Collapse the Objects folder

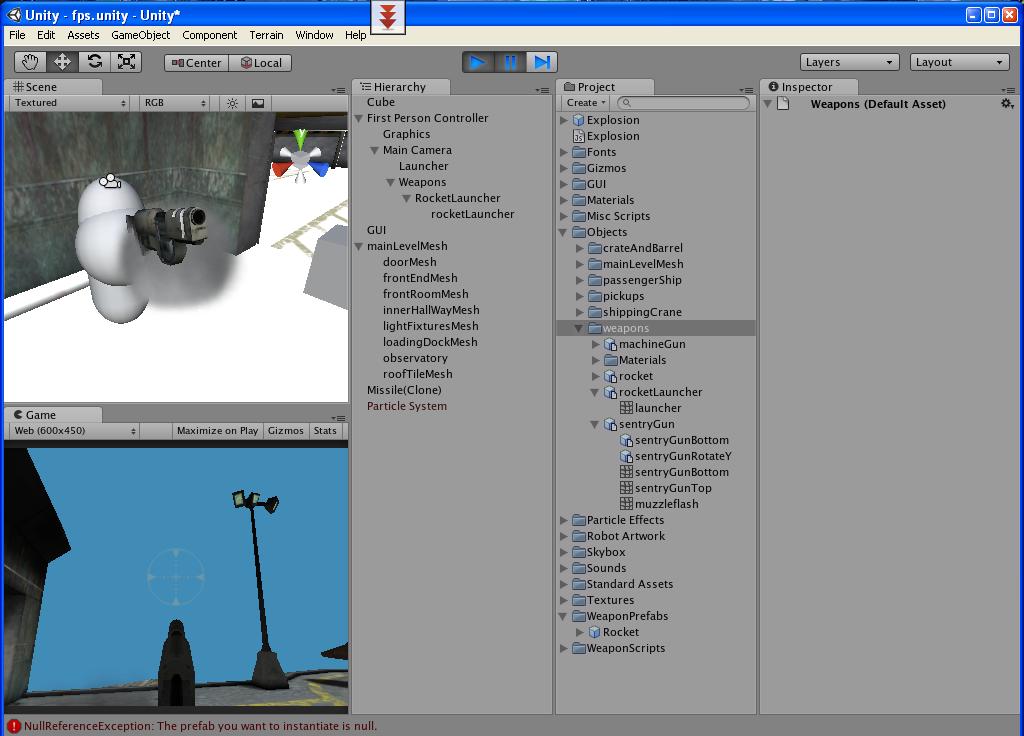tap(563, 232)
